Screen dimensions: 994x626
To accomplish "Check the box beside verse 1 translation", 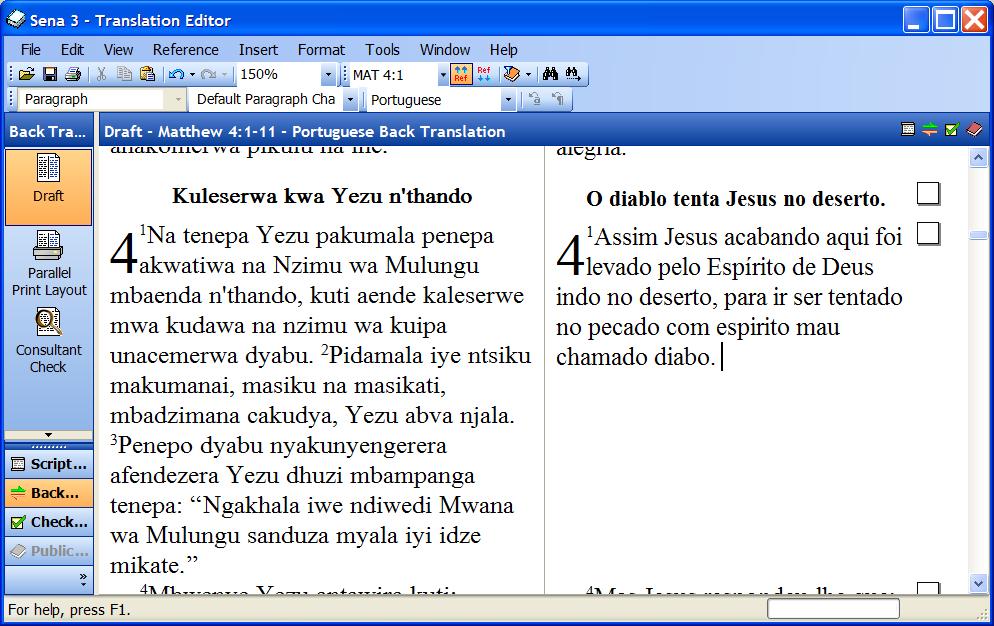I will 928,233.
